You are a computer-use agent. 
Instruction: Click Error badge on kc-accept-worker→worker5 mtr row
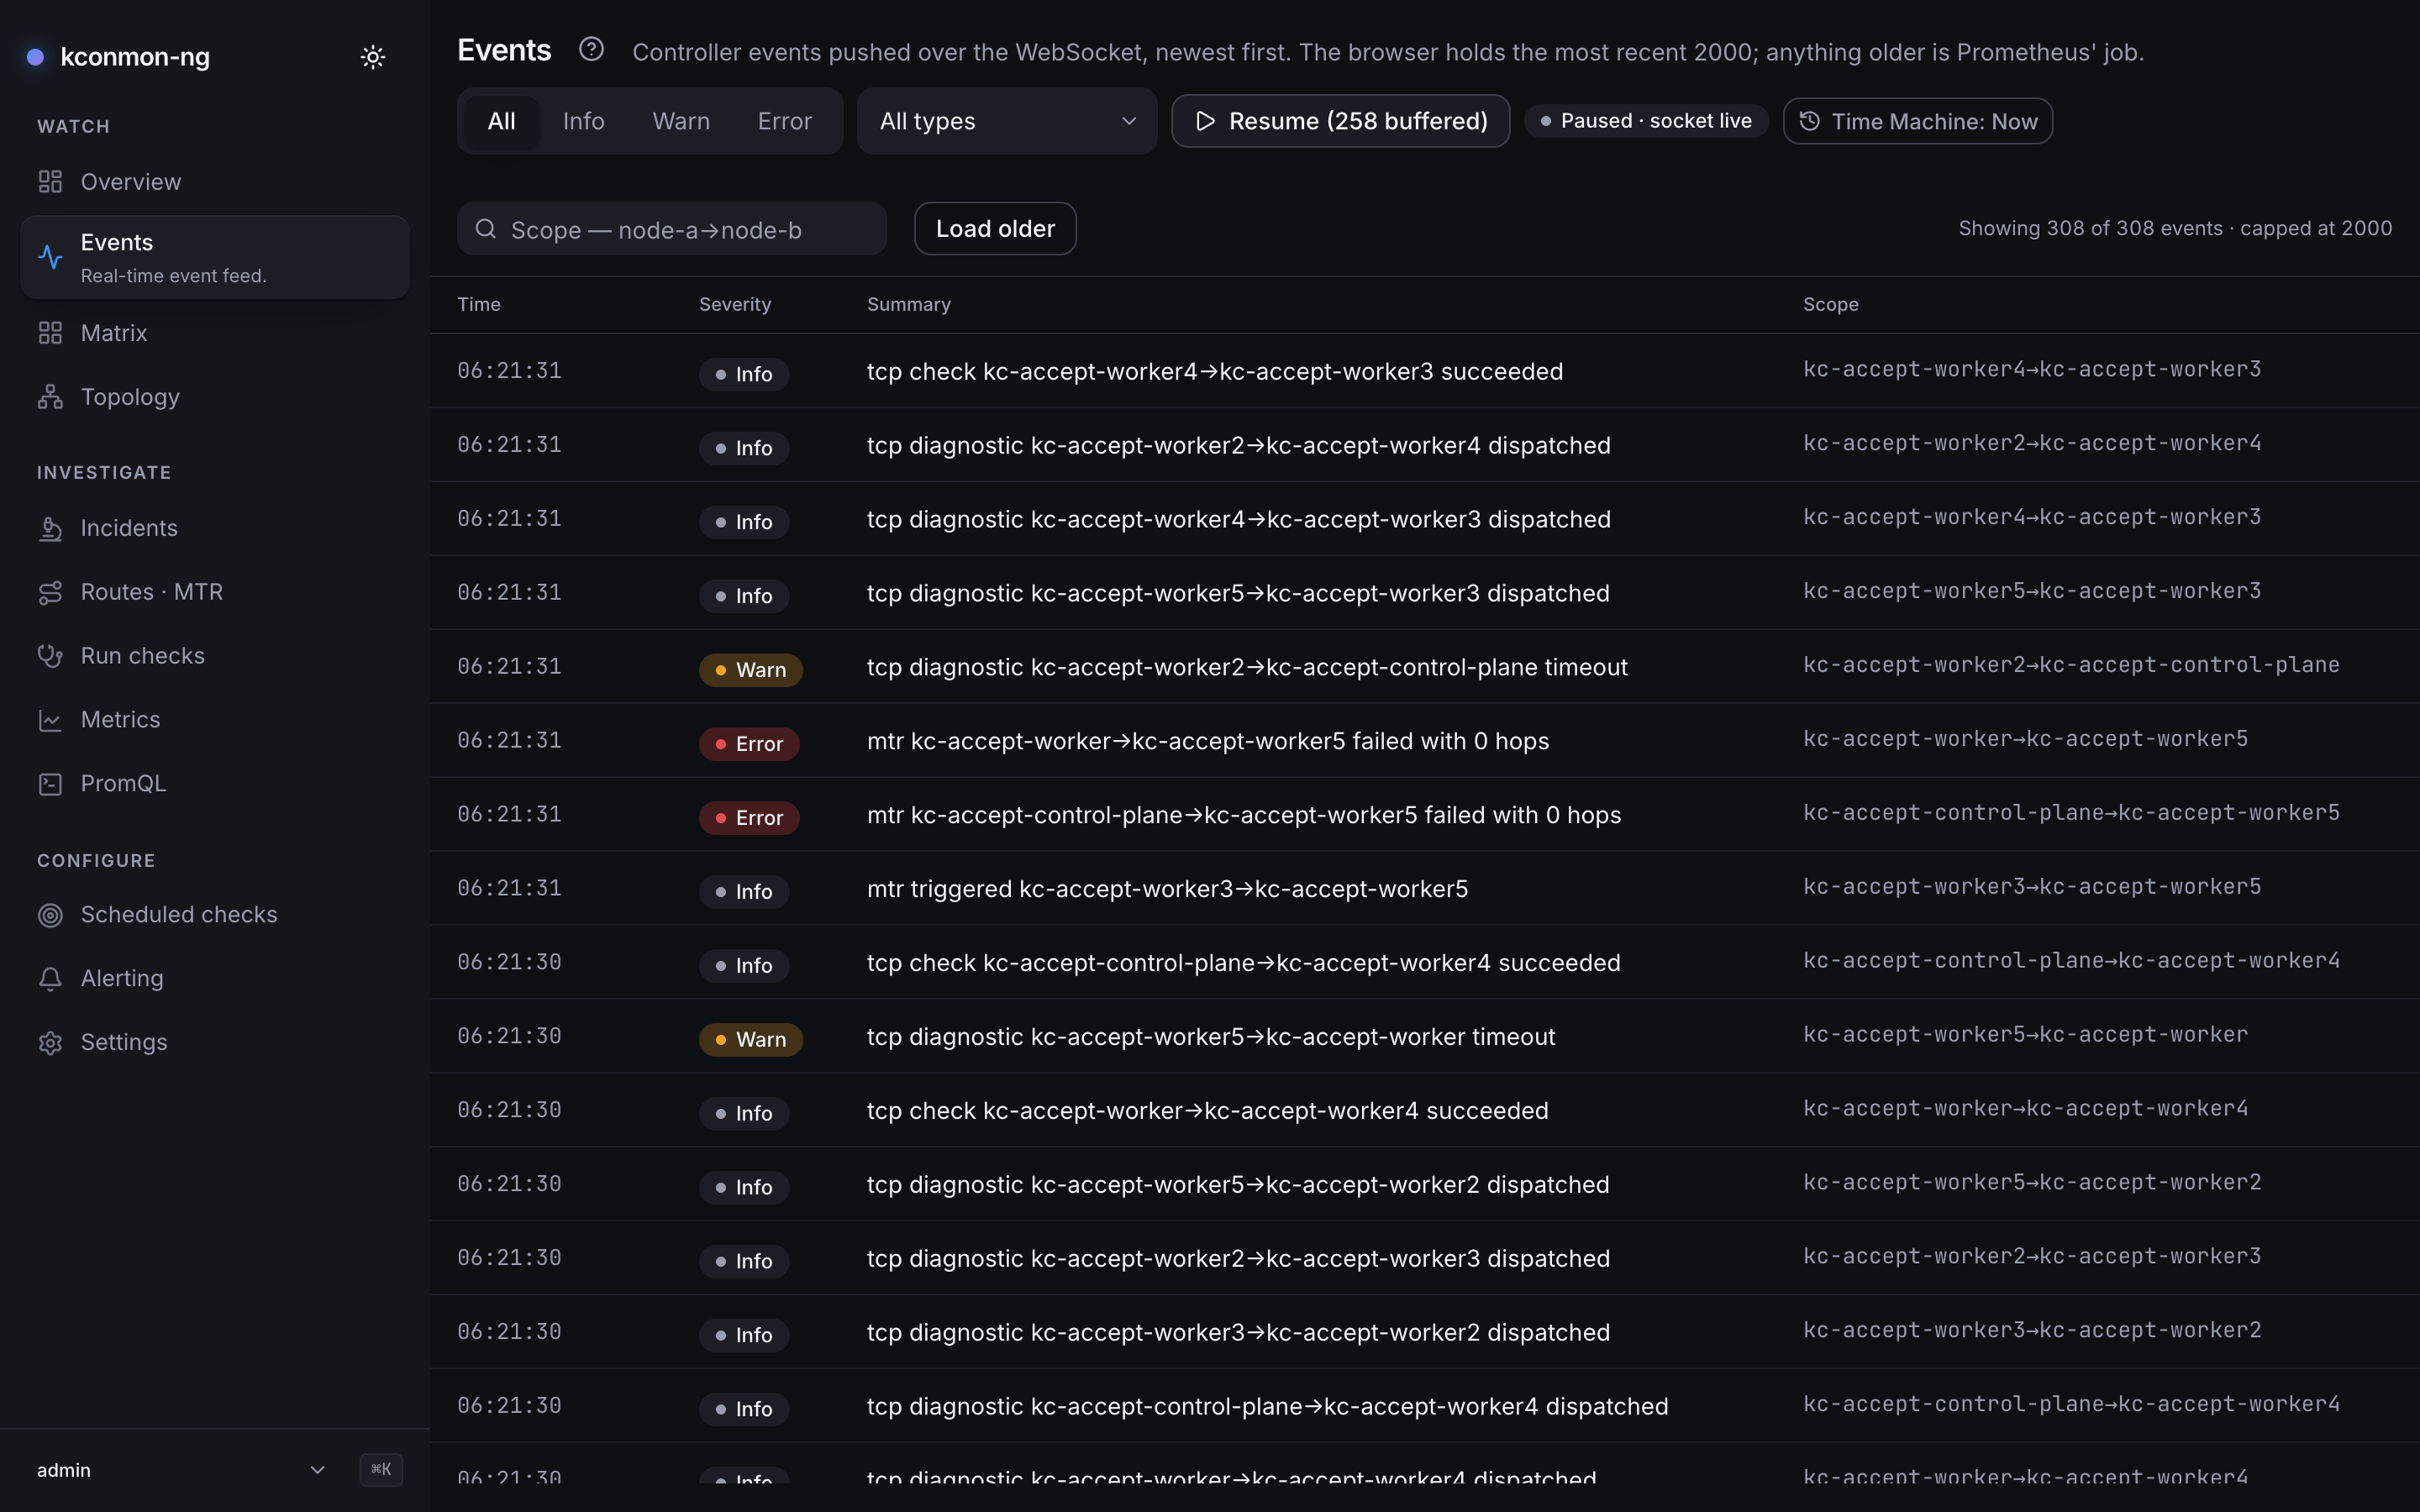pos(749,743)
